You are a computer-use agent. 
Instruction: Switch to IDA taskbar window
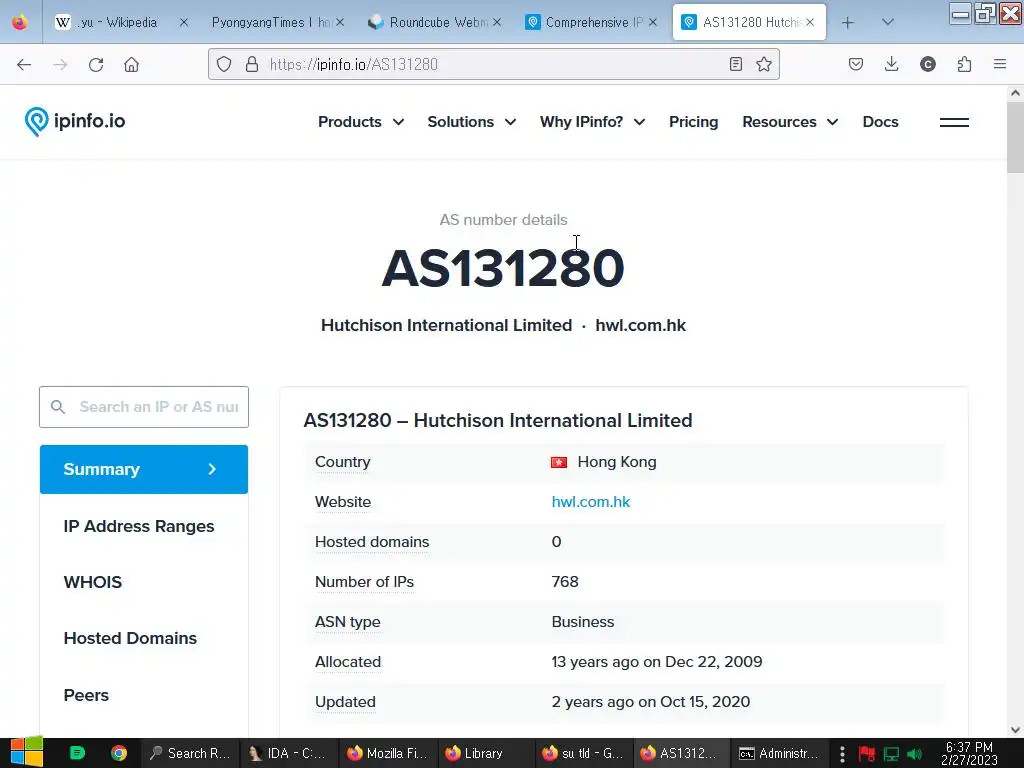(287, 753)
